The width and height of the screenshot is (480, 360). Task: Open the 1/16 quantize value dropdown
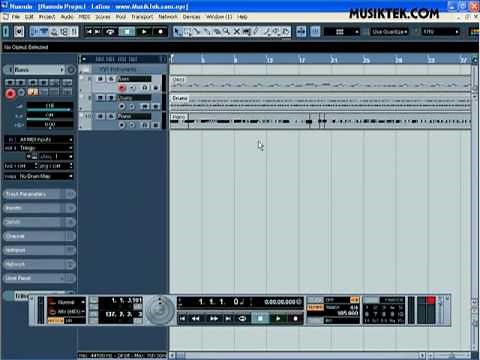pyautogui.click(x=440, y=32)
